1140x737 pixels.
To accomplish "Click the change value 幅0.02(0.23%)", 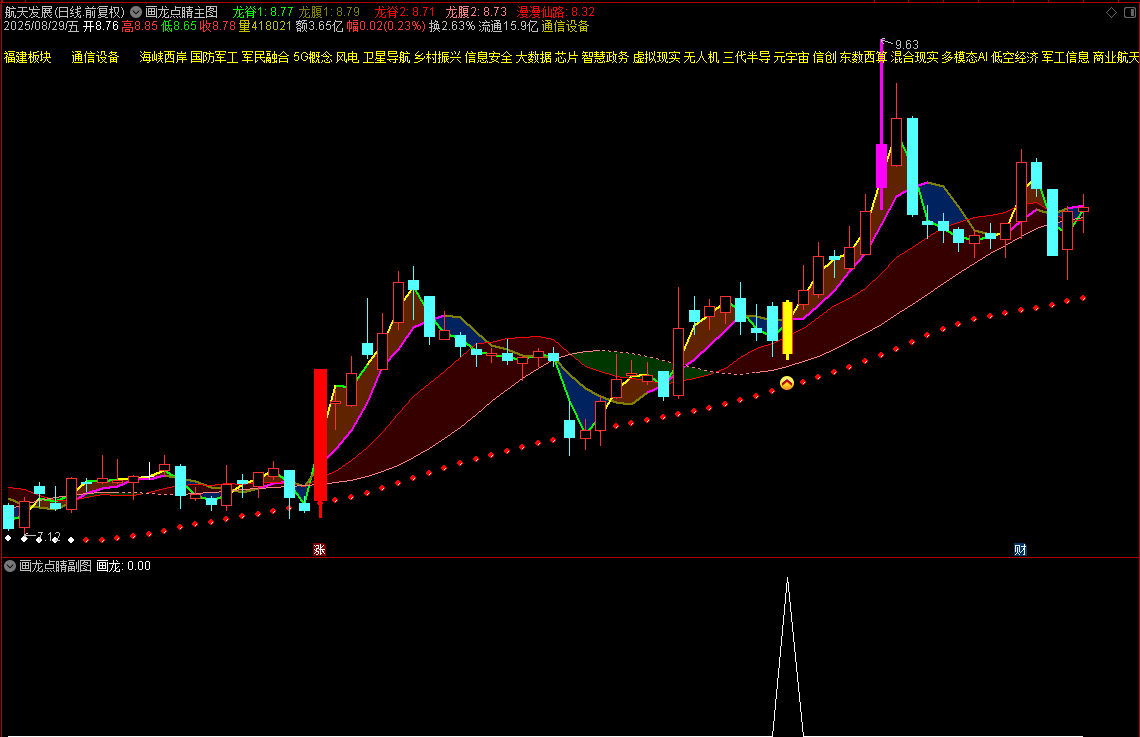I will tap(386, 26).
